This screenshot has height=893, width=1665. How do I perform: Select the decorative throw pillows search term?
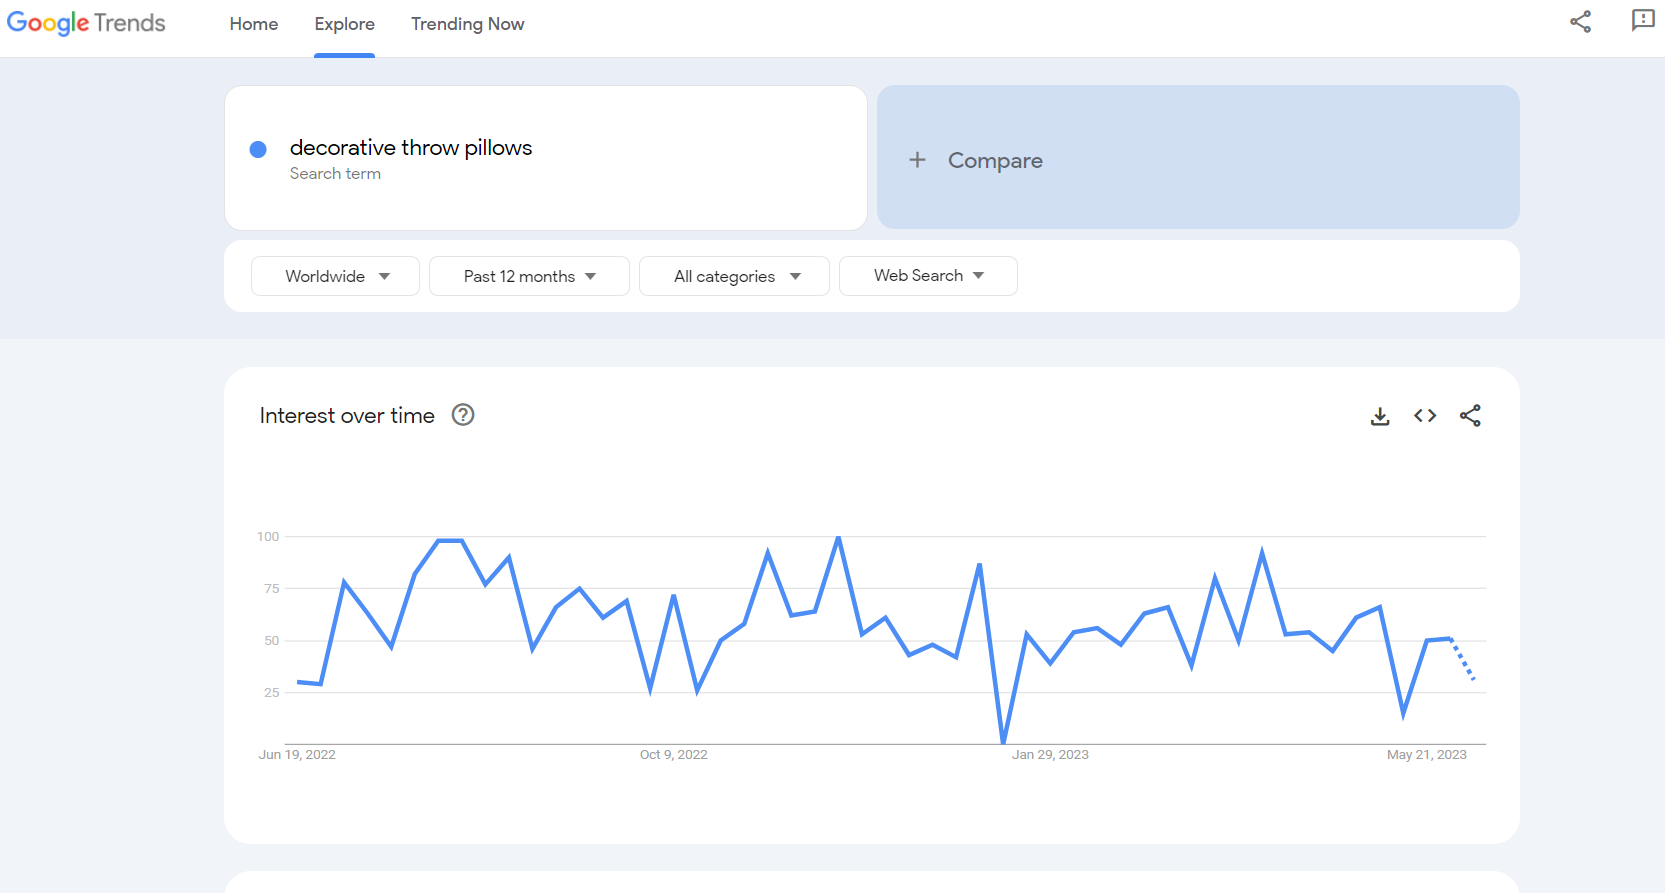pos(411,147)
